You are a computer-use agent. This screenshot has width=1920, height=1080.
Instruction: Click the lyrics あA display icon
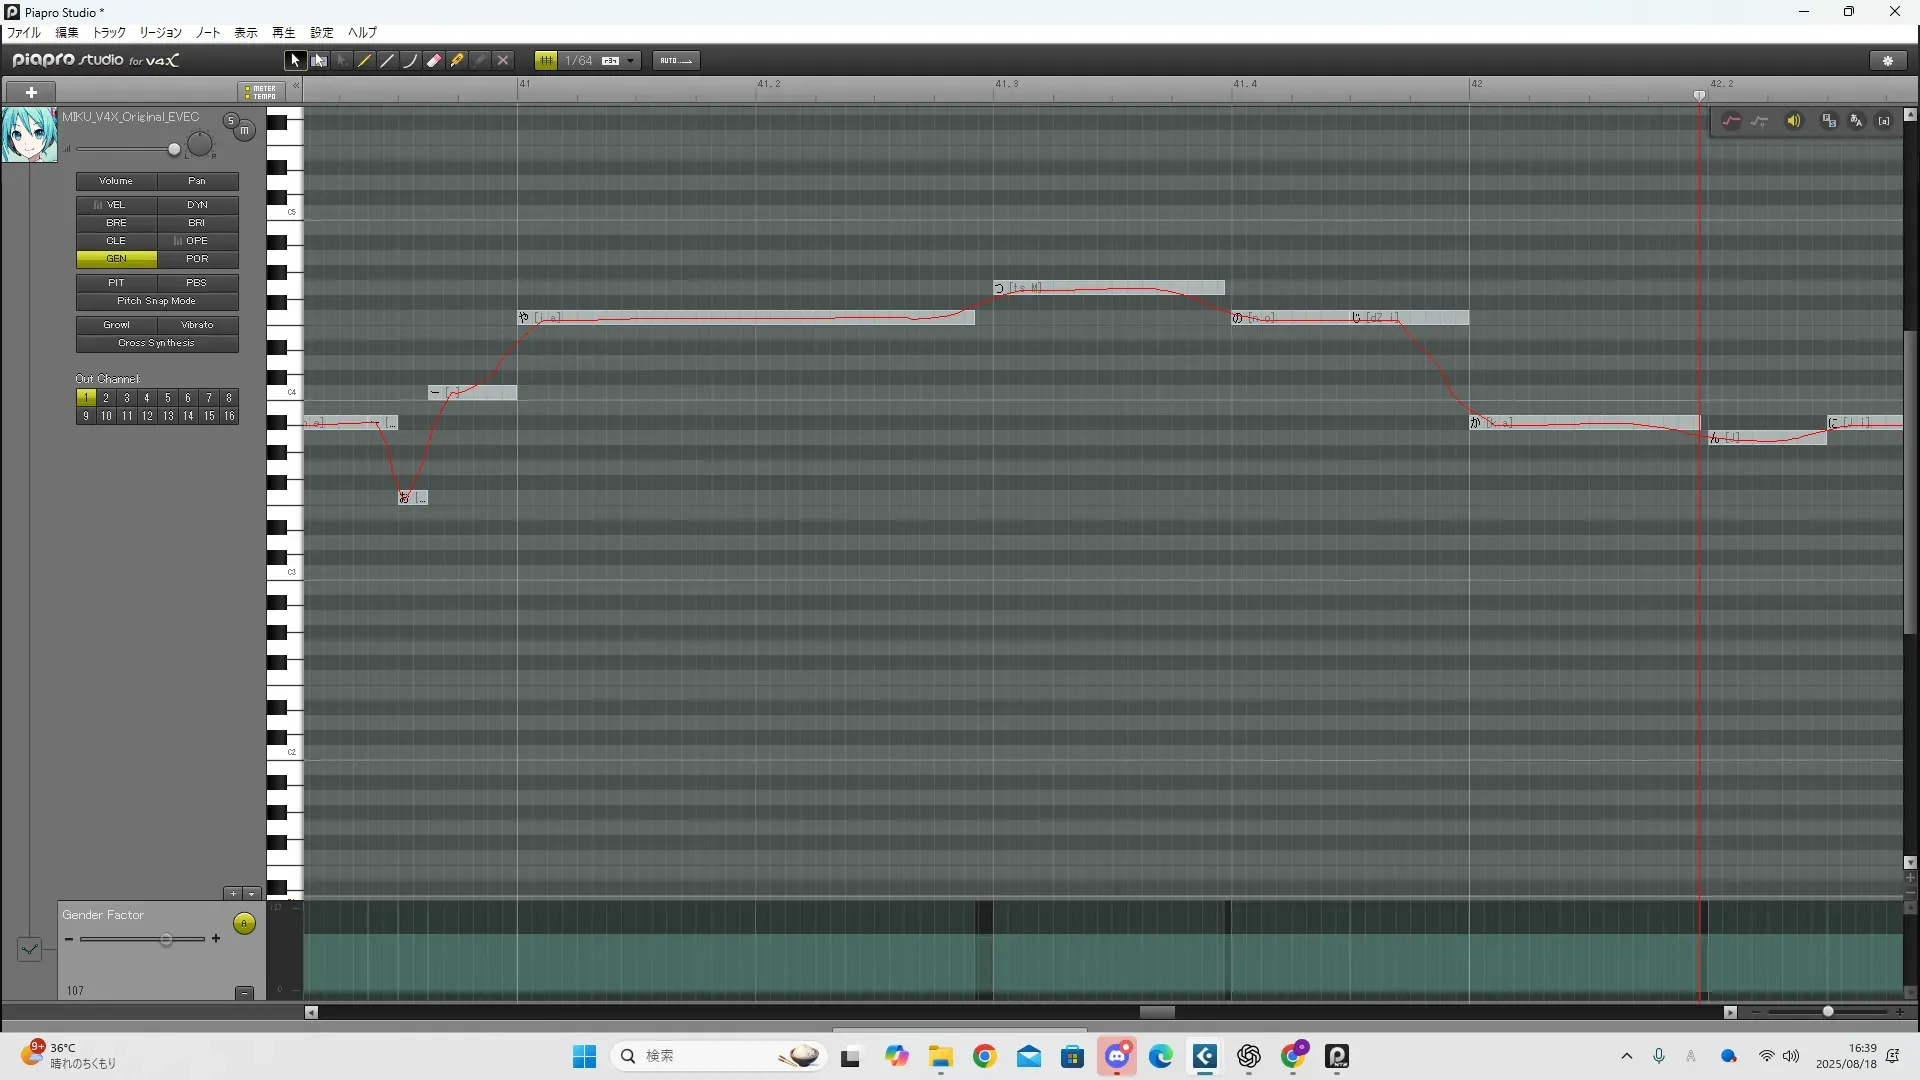tap(1857, 121)
